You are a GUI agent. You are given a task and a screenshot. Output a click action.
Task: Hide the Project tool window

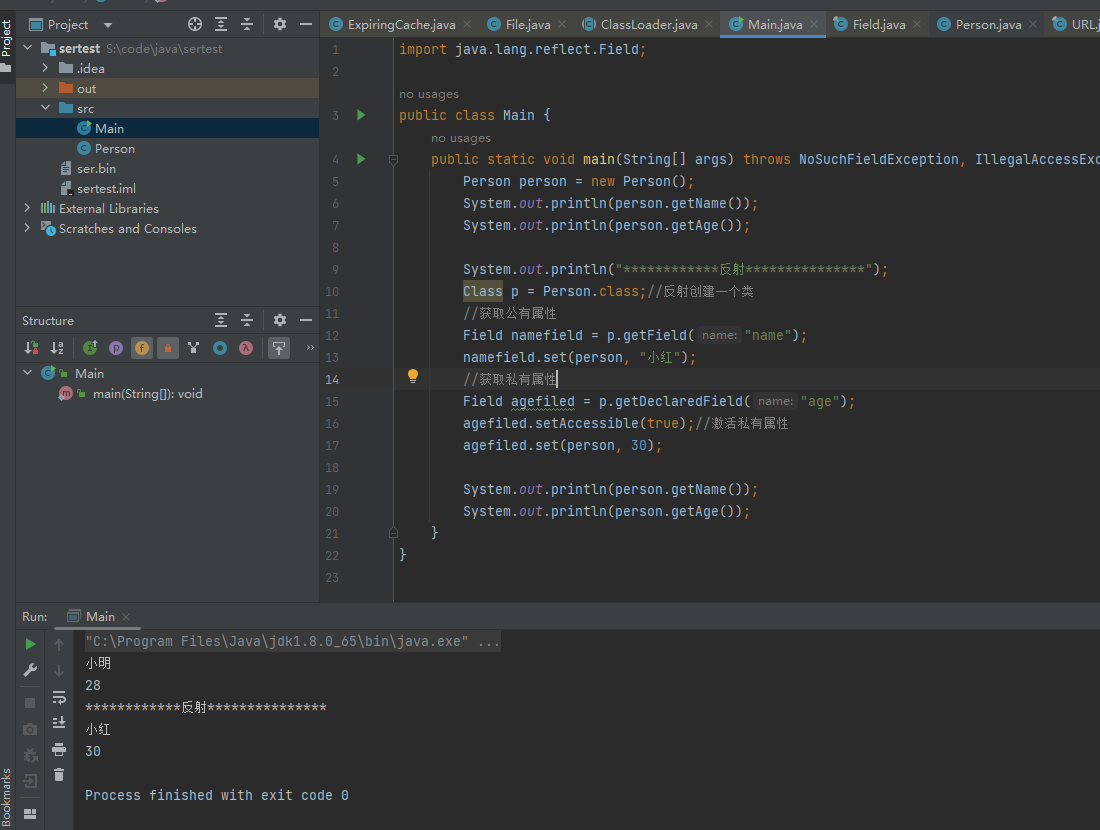point(306,25)
